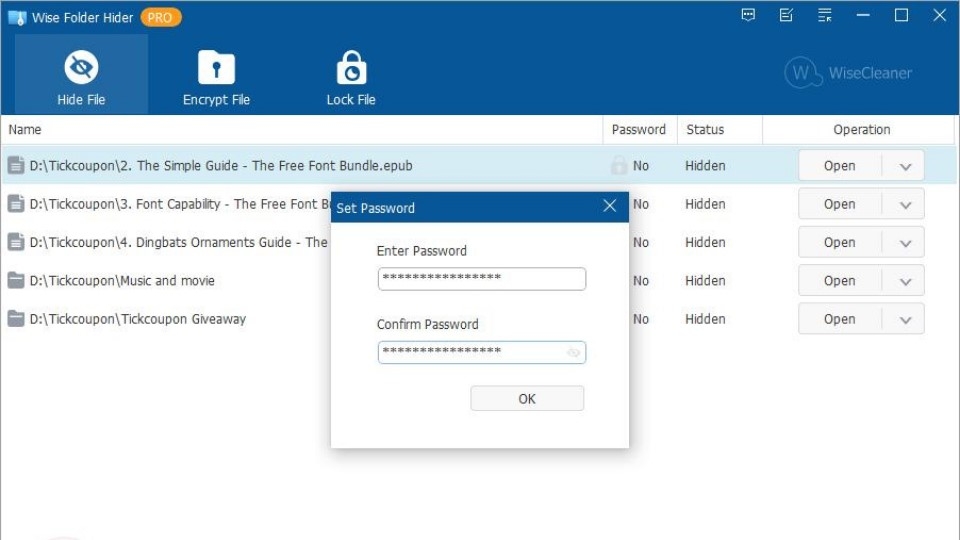Click the Confirm Password field
This screenshot has width=960, height=540.
482,352
